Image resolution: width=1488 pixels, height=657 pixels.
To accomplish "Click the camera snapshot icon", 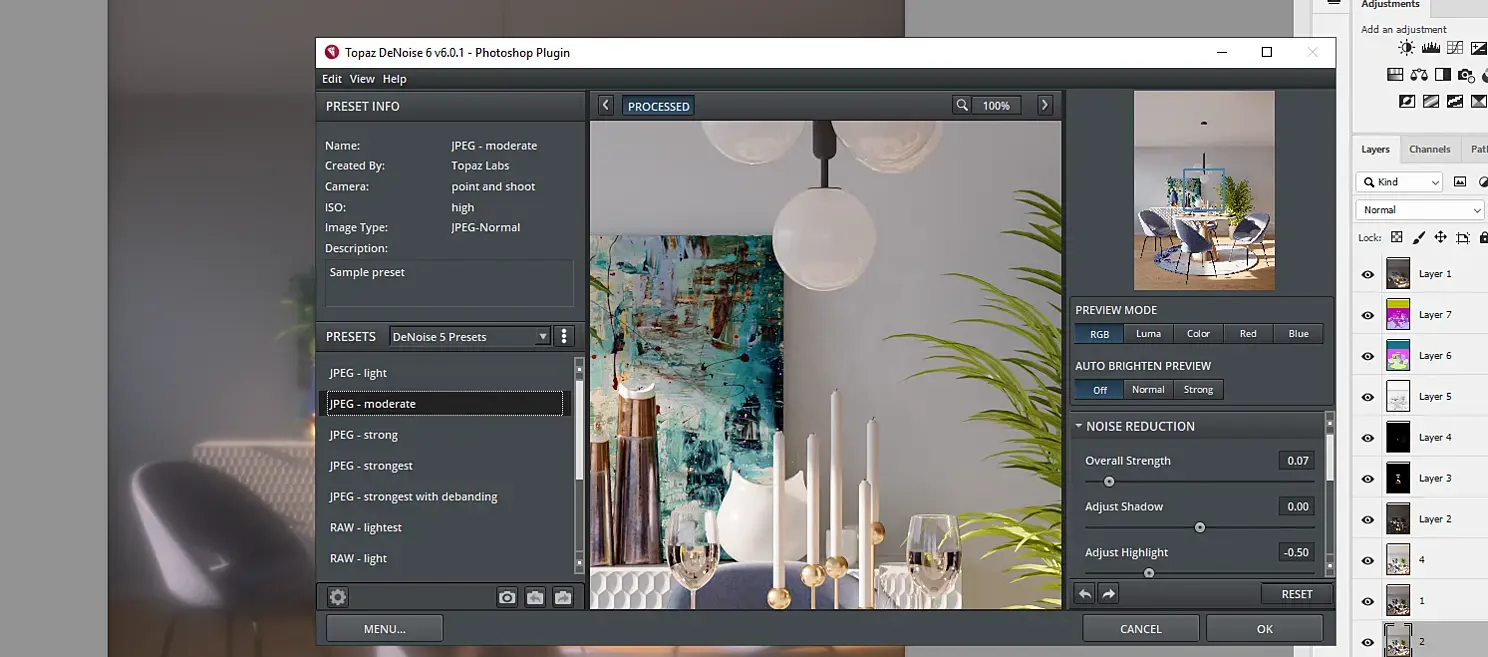I will point(507,597).
